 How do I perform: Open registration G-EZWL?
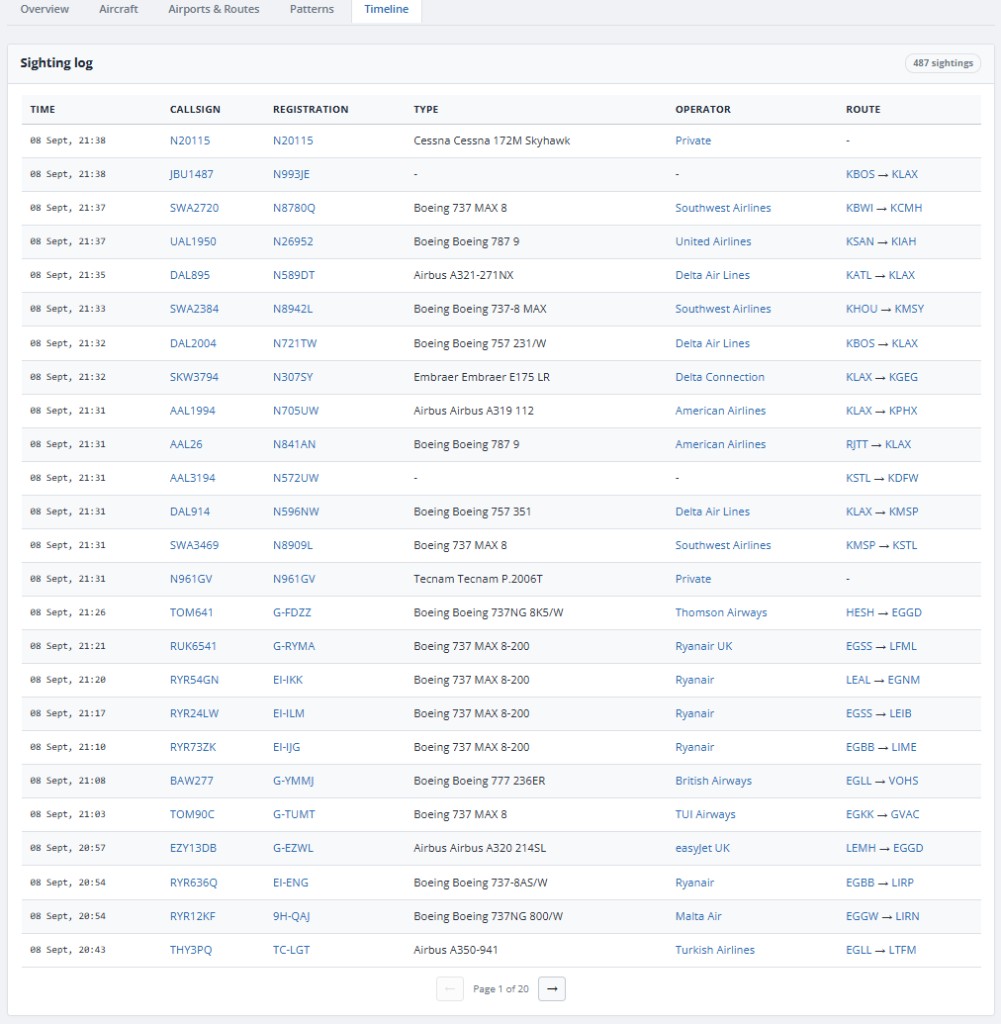(293, 848)
